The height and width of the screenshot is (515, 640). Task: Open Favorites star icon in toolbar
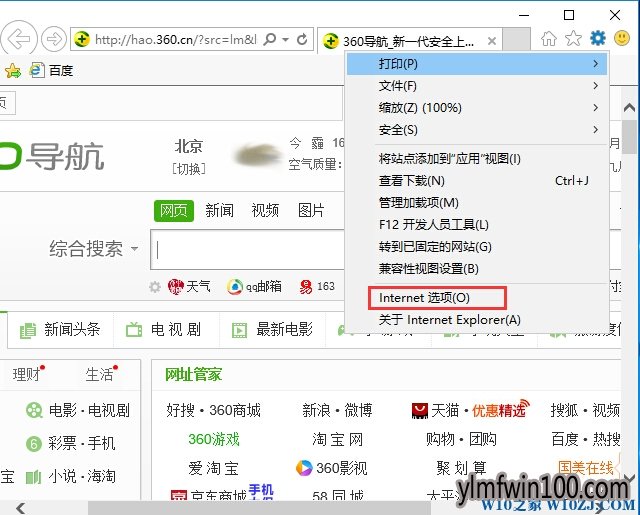573,39
